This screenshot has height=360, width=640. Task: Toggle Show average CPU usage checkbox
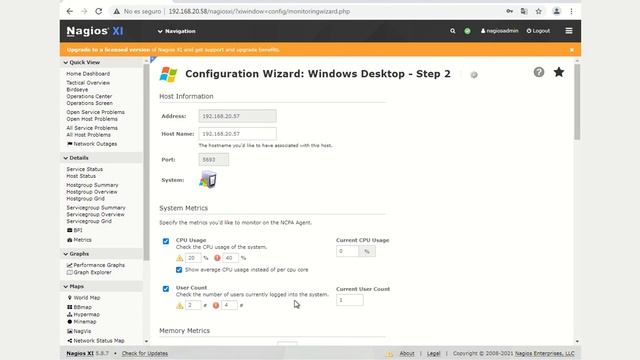click(x=179, y=270)
